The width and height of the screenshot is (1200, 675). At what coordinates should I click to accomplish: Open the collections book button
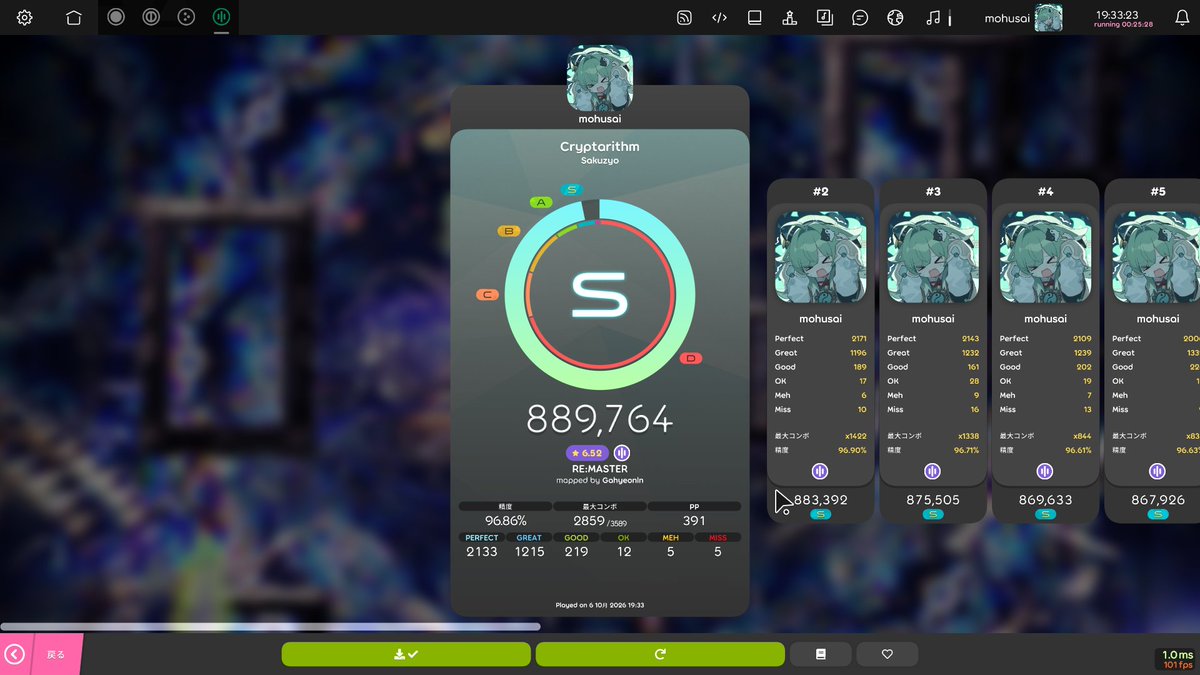(x=821, y=654)
